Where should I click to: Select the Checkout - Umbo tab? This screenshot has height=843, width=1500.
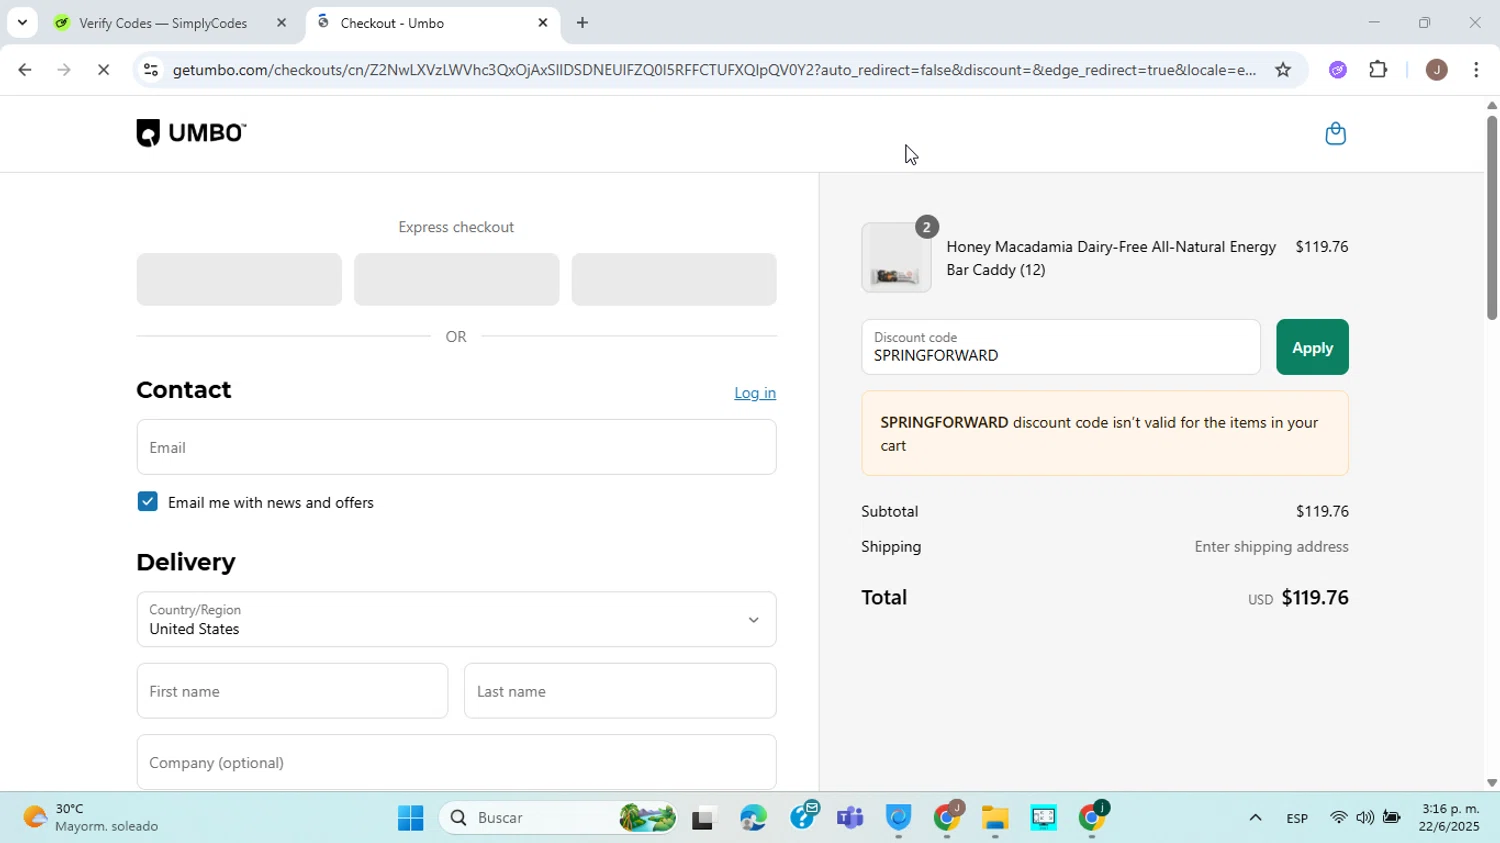432,23
